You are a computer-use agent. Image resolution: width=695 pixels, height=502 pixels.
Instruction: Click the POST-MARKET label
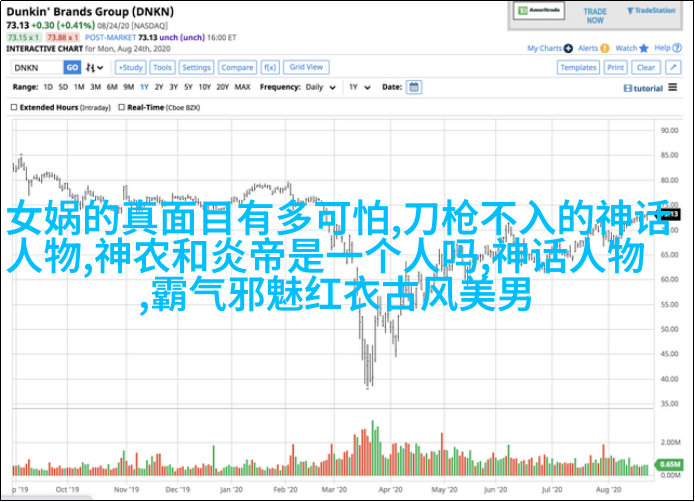110,38
